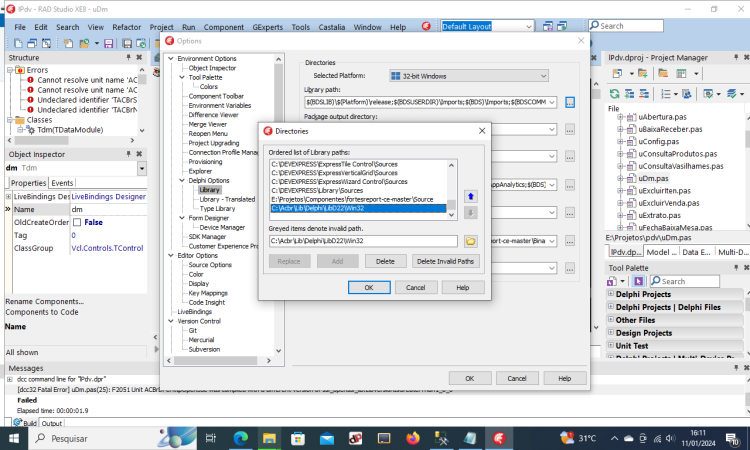The height and width of the screenshot is (450, 750).
Task: Browse for folder in Directories dialog
Action: [x=470, y=241]
